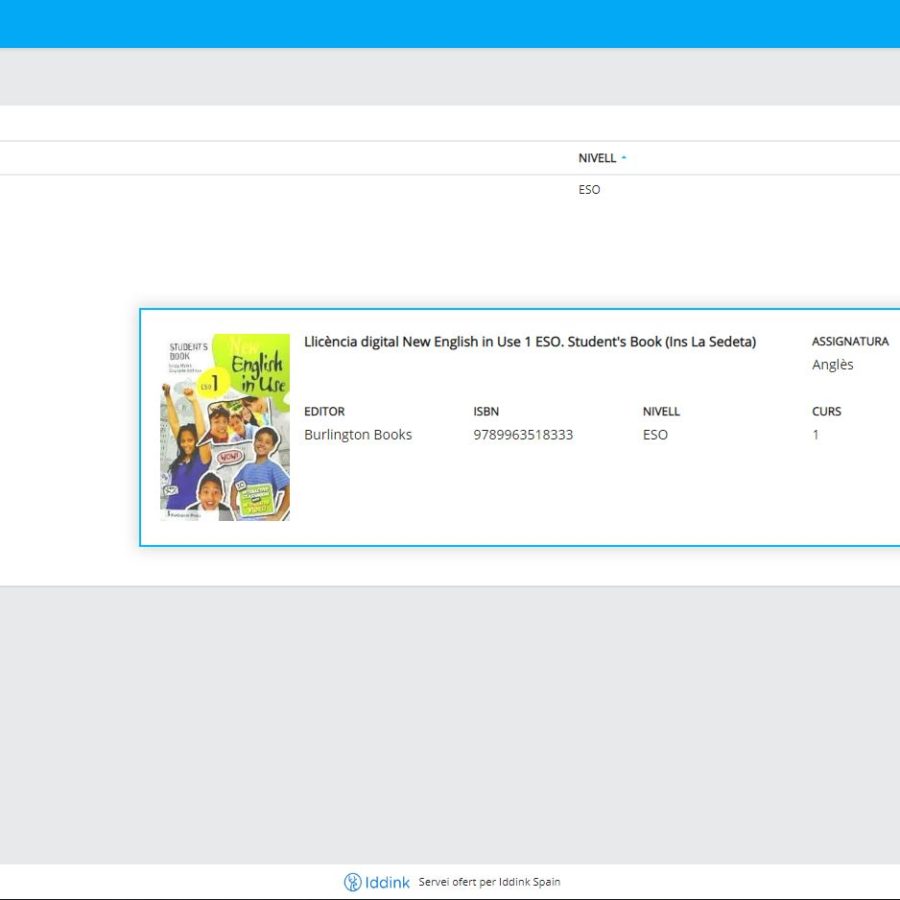
Task: Click the EDITOR label Burlington Books
Action: point(358,434)
